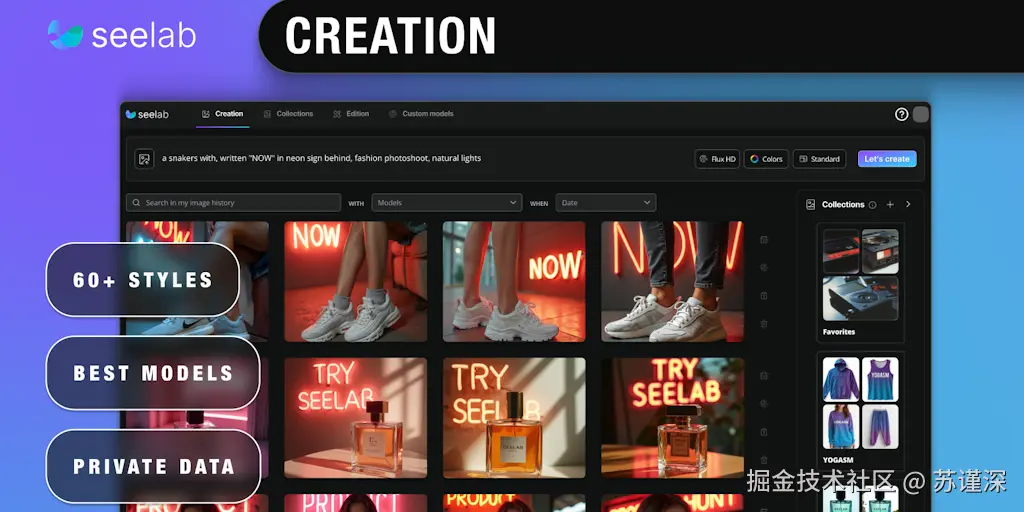Image resolution: width=1024 pixels, height=512 pixels.
Task: Click the Collections panel picture icon
Action: [810, 204]
